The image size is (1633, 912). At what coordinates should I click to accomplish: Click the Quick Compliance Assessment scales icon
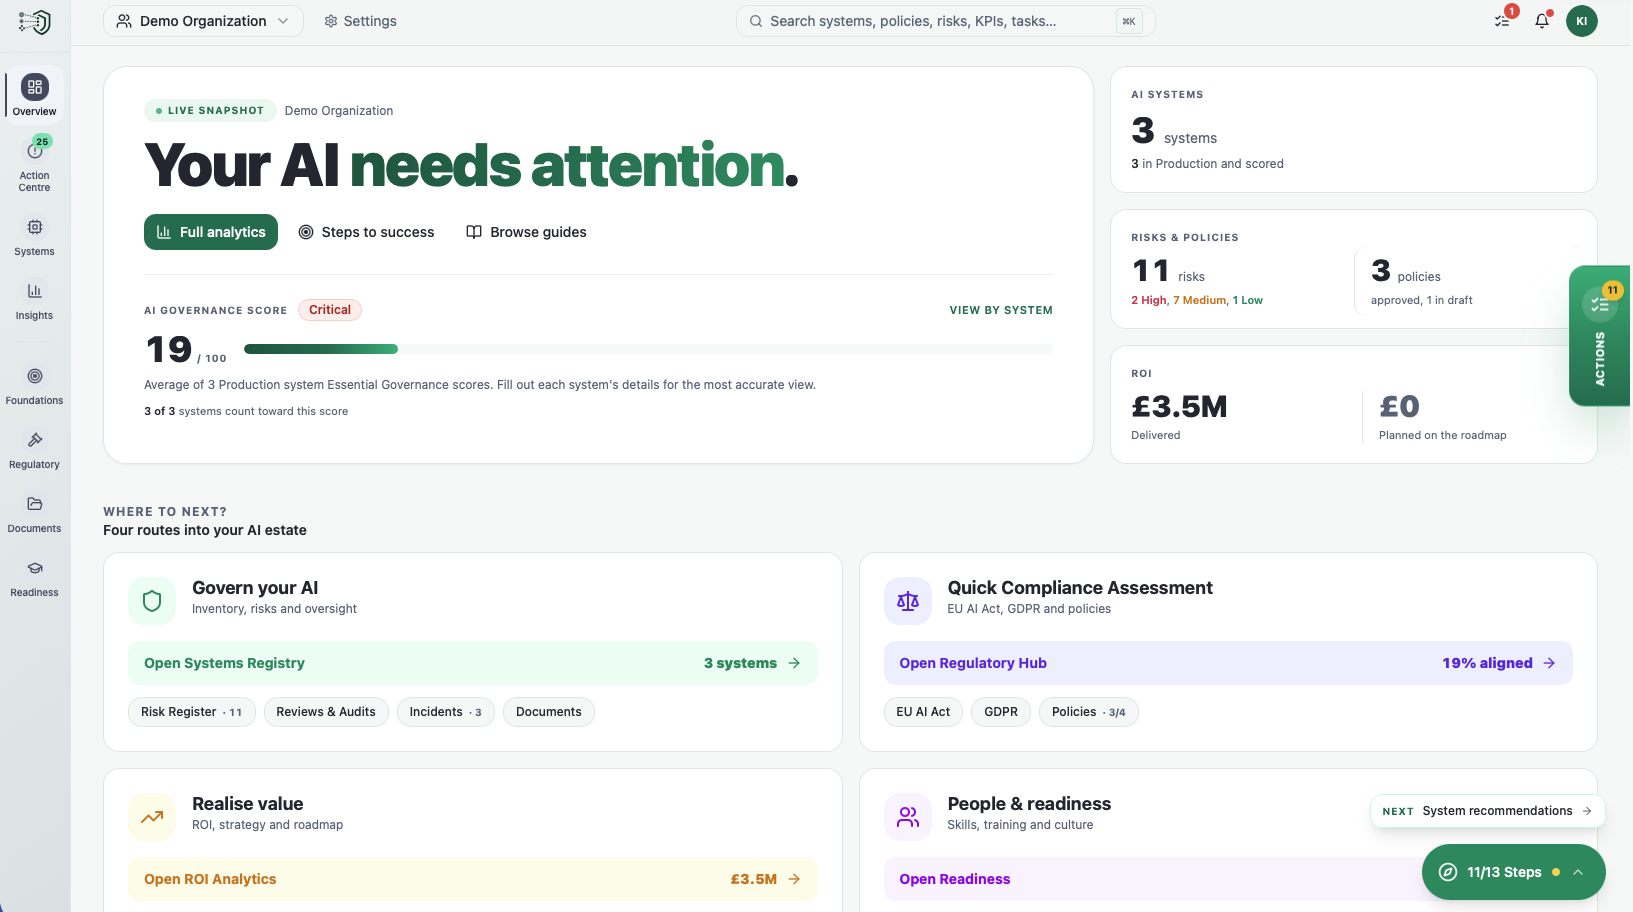coord(908,601)
